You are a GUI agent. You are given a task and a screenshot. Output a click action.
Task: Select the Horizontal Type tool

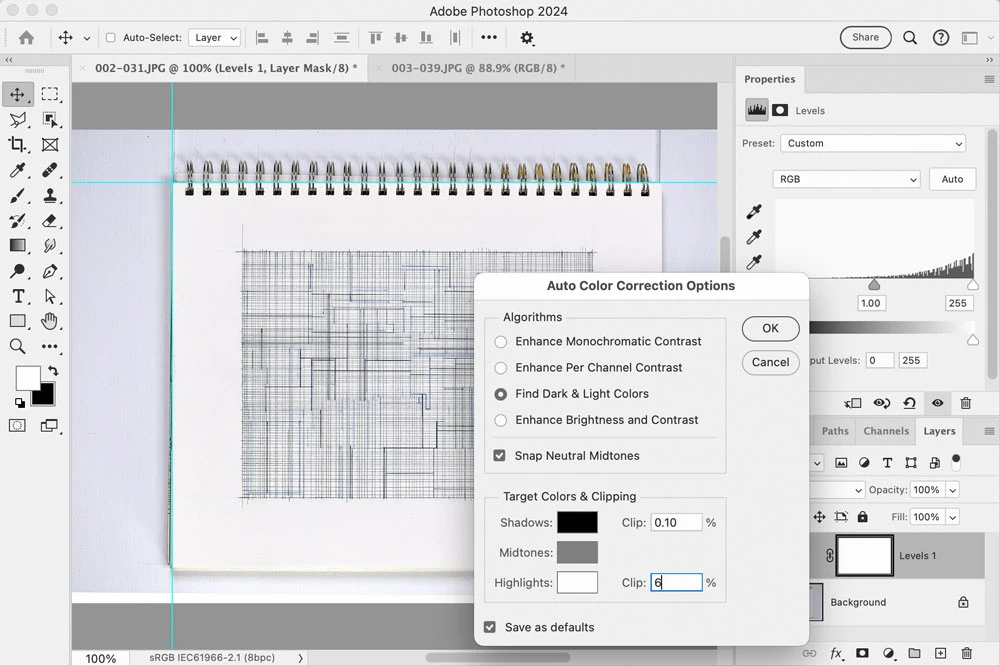[x=18, y=297]
